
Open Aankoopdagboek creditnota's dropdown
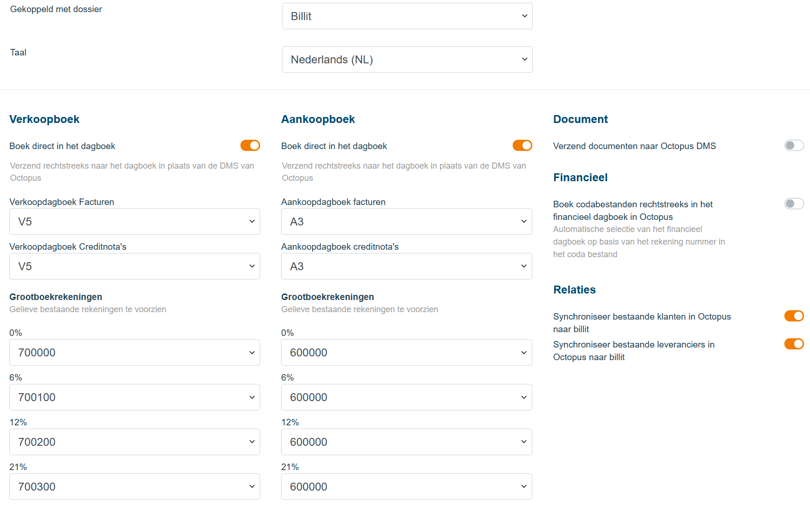pyautogui.click(x=407, y=267)
